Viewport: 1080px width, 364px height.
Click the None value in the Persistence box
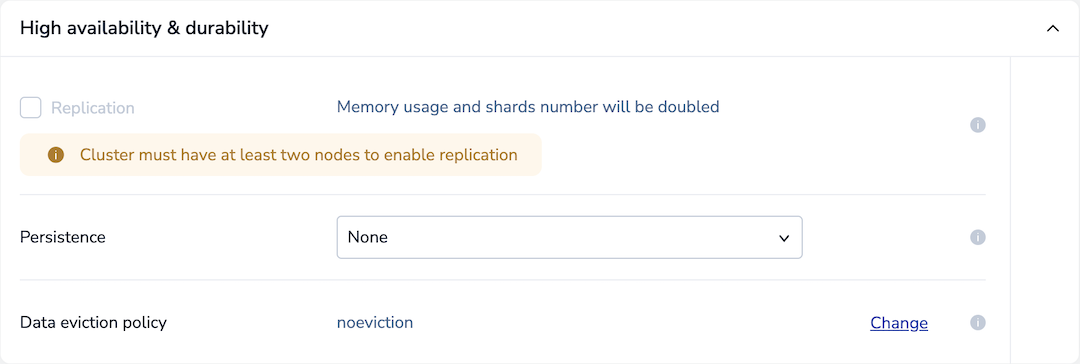click(x=368, y=237)
